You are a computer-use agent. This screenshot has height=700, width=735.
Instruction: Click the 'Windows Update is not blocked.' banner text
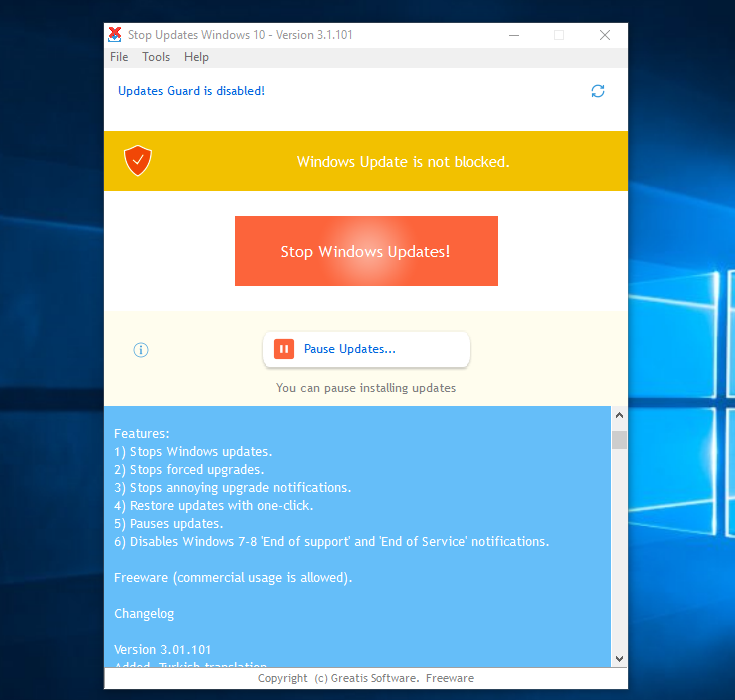point(403,162)
